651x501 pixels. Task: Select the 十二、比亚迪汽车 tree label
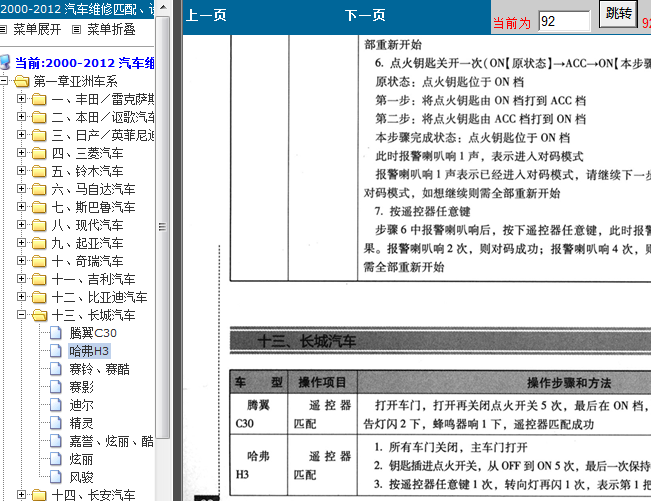click(x=100, y=297)
